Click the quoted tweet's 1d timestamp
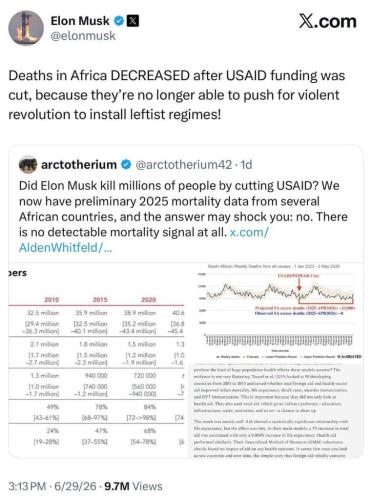The image size is (372, 500). [246, 165]
